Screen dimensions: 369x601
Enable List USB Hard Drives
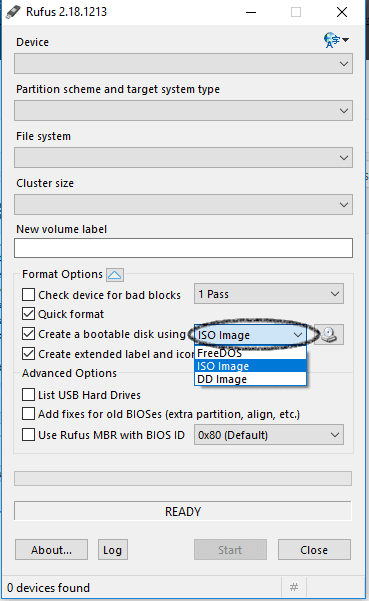point(28,394)
